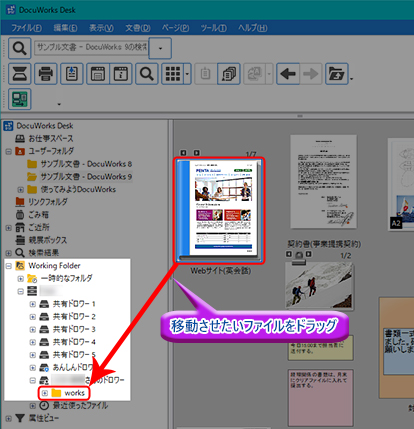The image size is (414, 429).
Task: Click the greyed clipboard paste icon
Action: [205, 74]
